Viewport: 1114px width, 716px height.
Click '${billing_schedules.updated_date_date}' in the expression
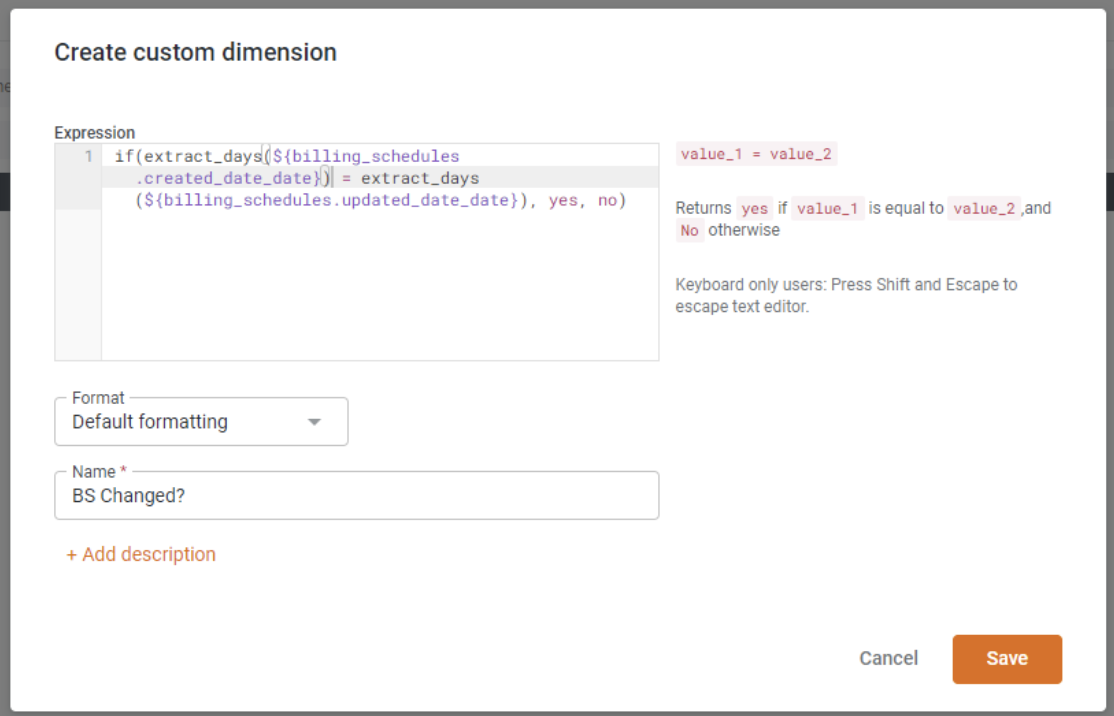click(x=331, y=200)
